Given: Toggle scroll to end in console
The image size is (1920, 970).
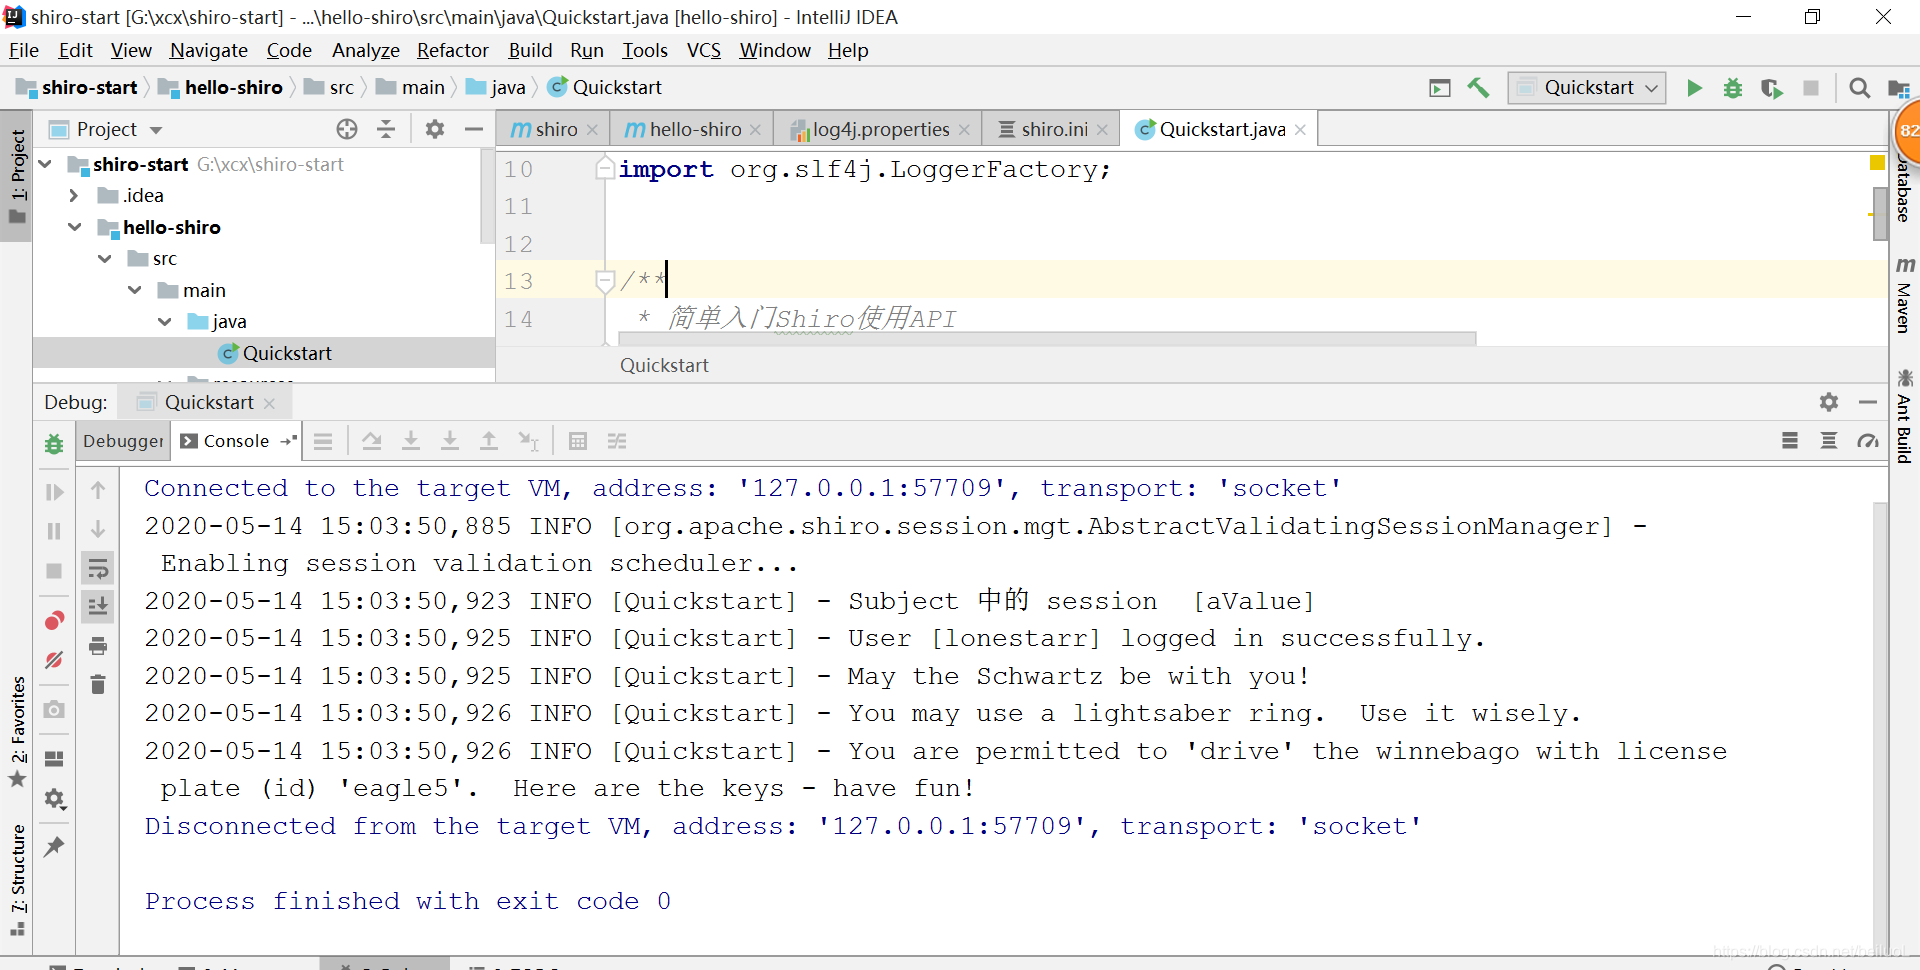Looking at the screenshot, I should (x=98, y=607).
